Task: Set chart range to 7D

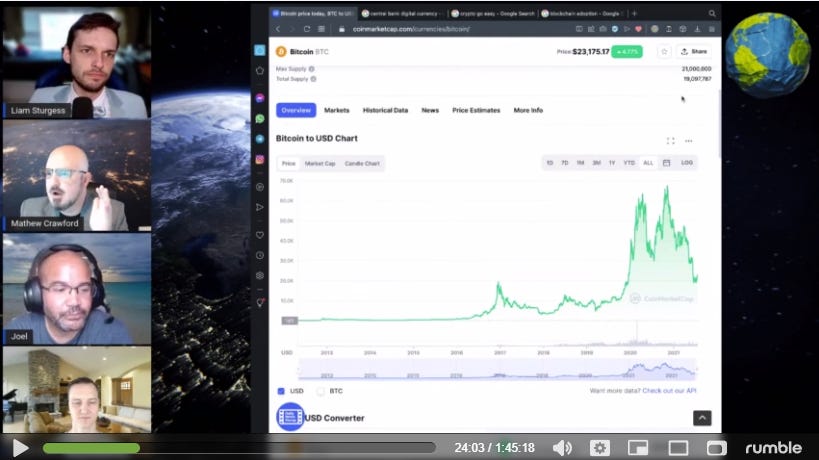Action: coord(565,163)
